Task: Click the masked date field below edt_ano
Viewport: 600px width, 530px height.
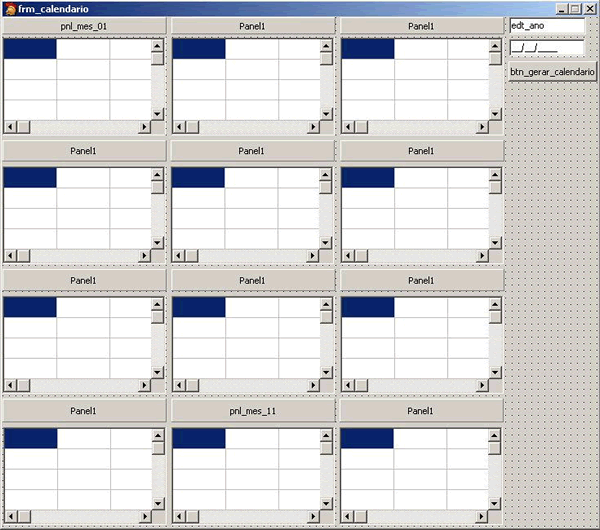Action: 547,48
